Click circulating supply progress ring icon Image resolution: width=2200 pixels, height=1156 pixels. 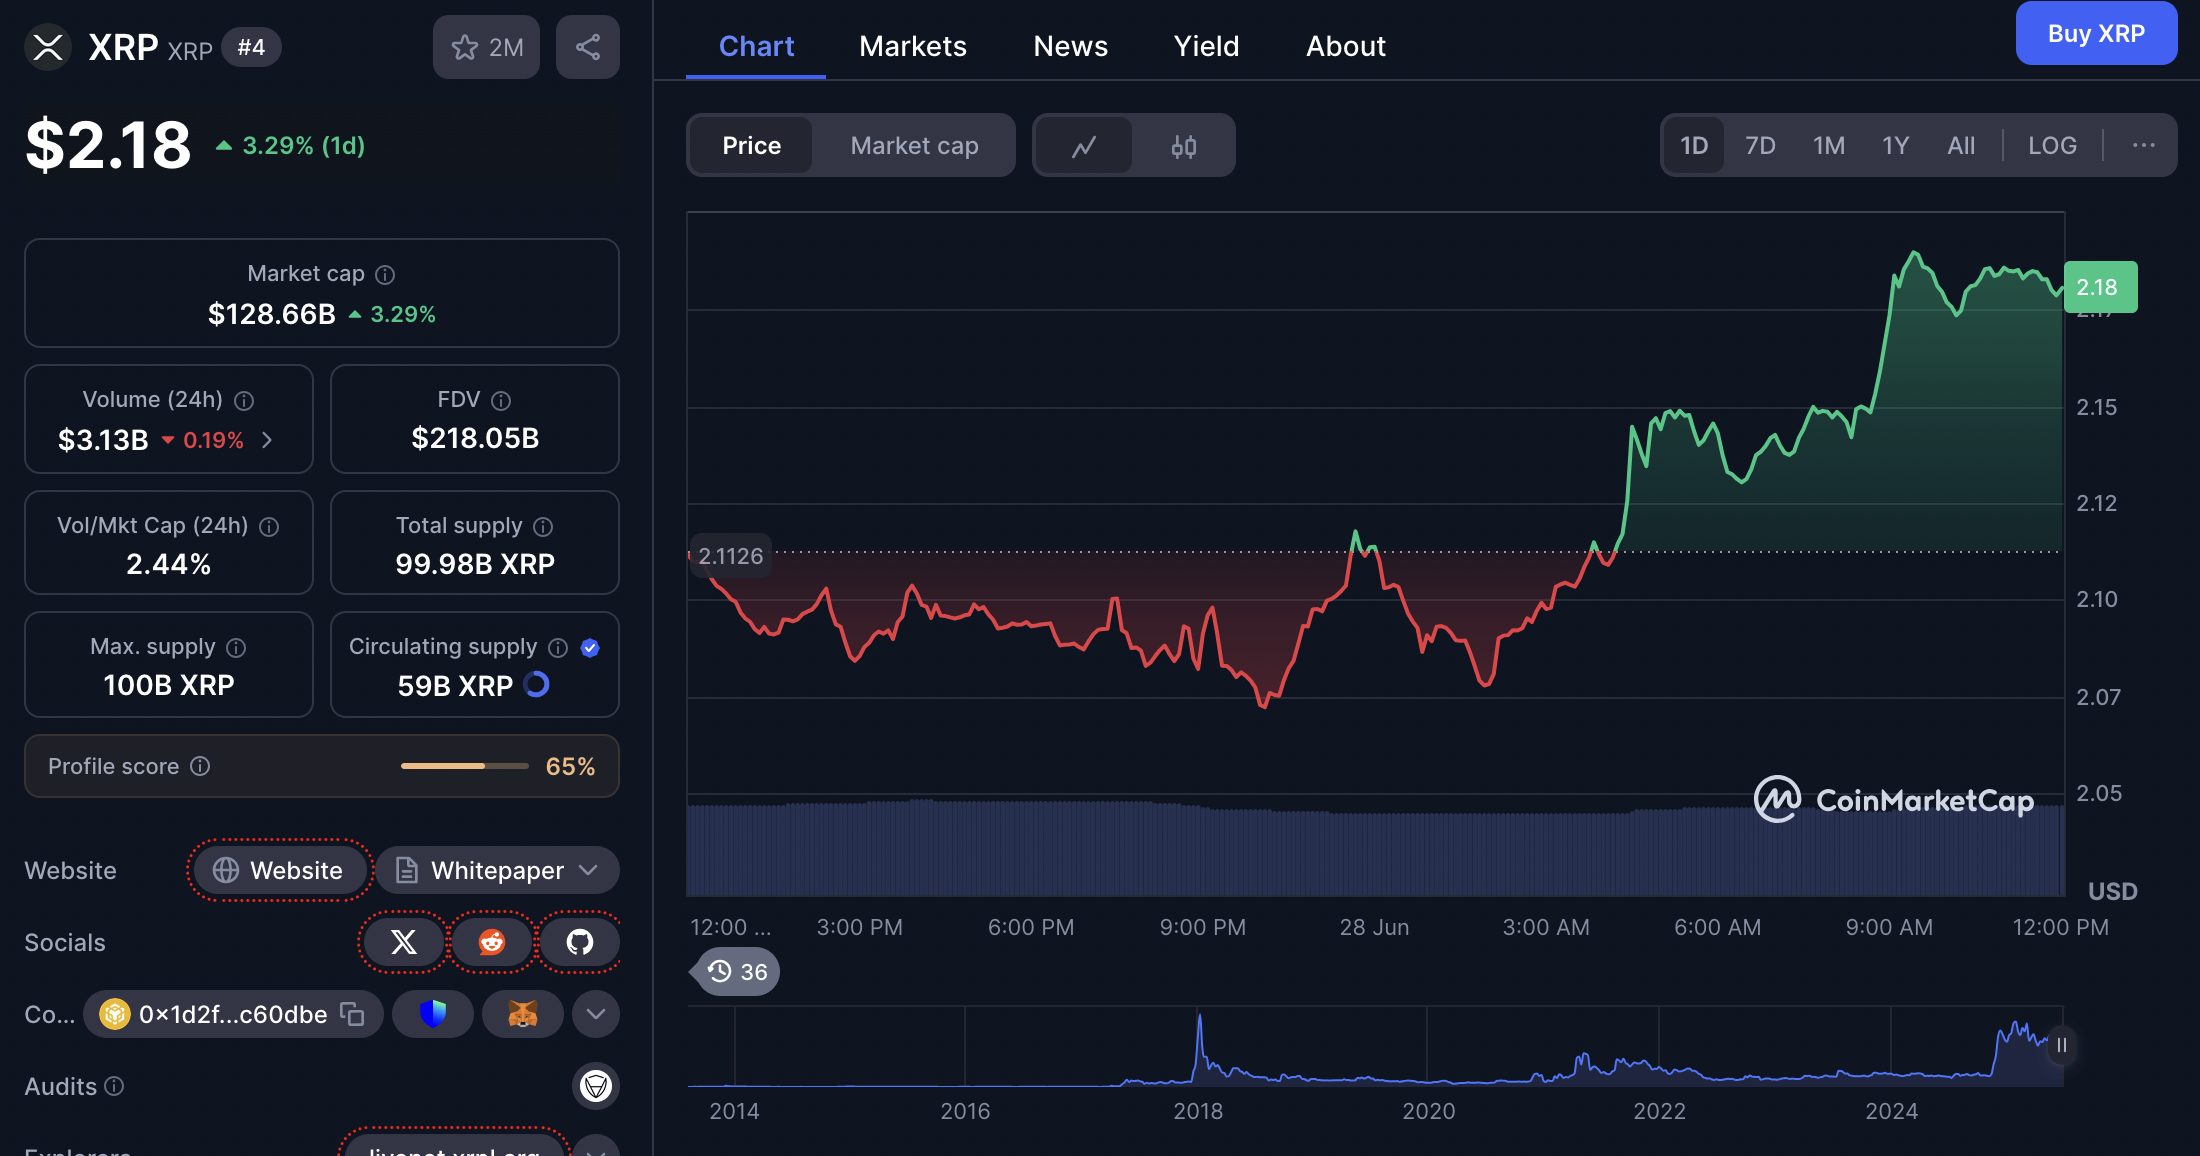tap(537, 684)
